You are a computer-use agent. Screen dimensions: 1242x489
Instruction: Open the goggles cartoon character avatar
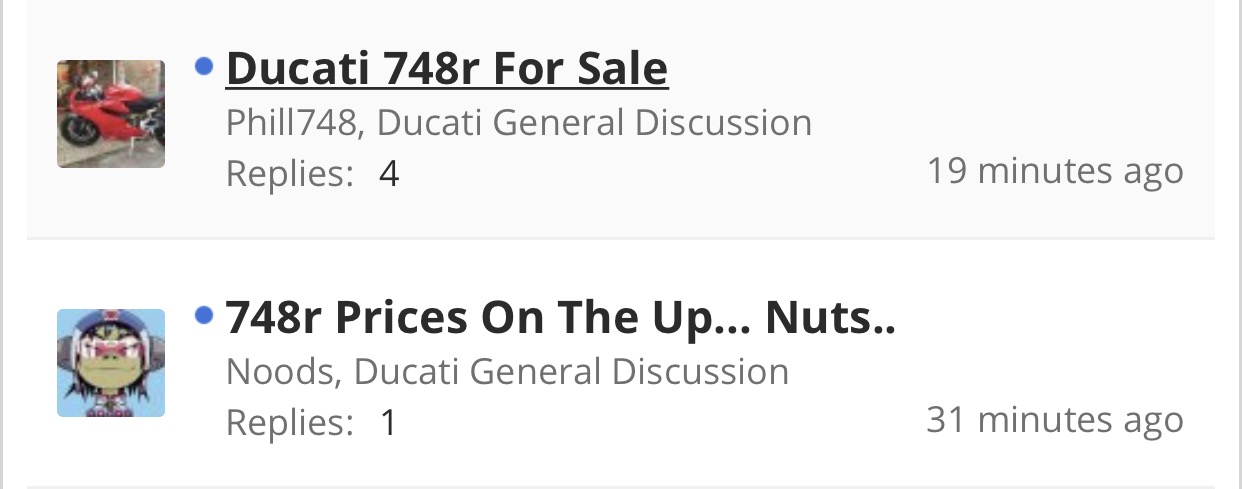click(x=111, y=362)
